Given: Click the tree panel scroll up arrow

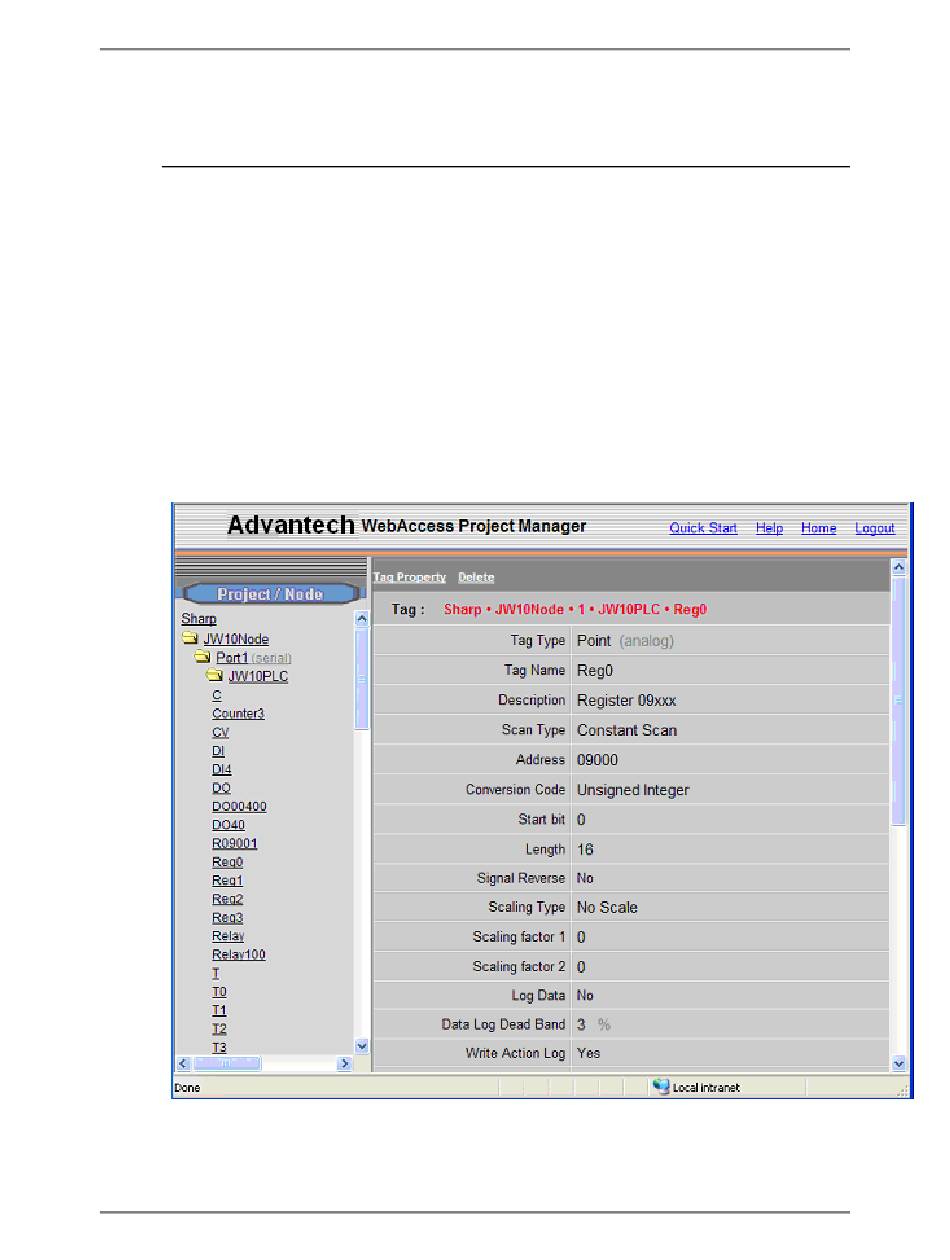Looking at the screenshot, I should [362, 620].
